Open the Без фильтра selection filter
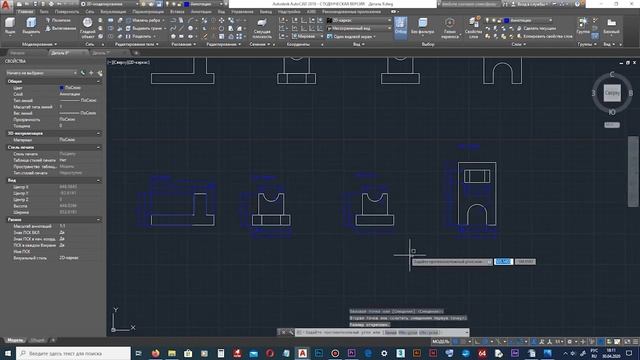 pyautogui.click(x=422, y=26)
